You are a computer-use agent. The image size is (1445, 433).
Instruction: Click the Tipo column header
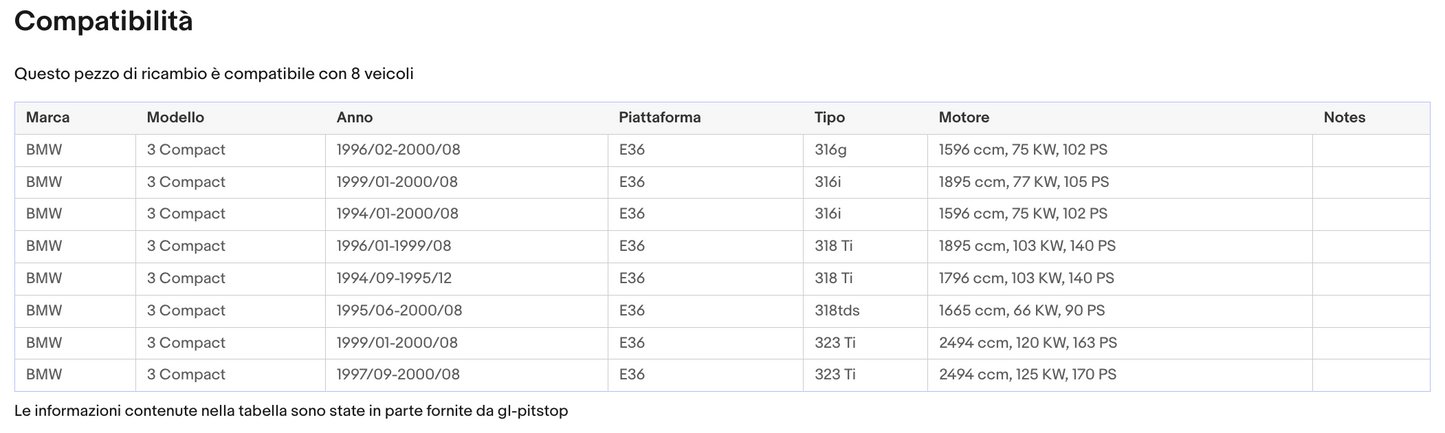(830, 118)
